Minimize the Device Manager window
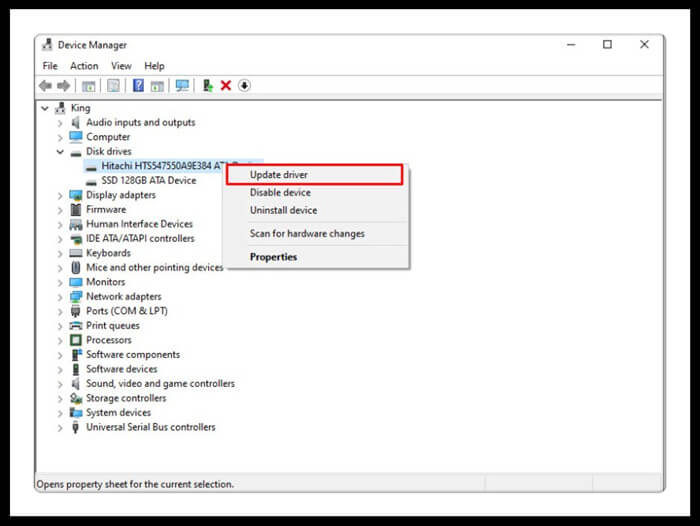Image resolution: width=700 pixels, height=526 pixels. point(571,45)
